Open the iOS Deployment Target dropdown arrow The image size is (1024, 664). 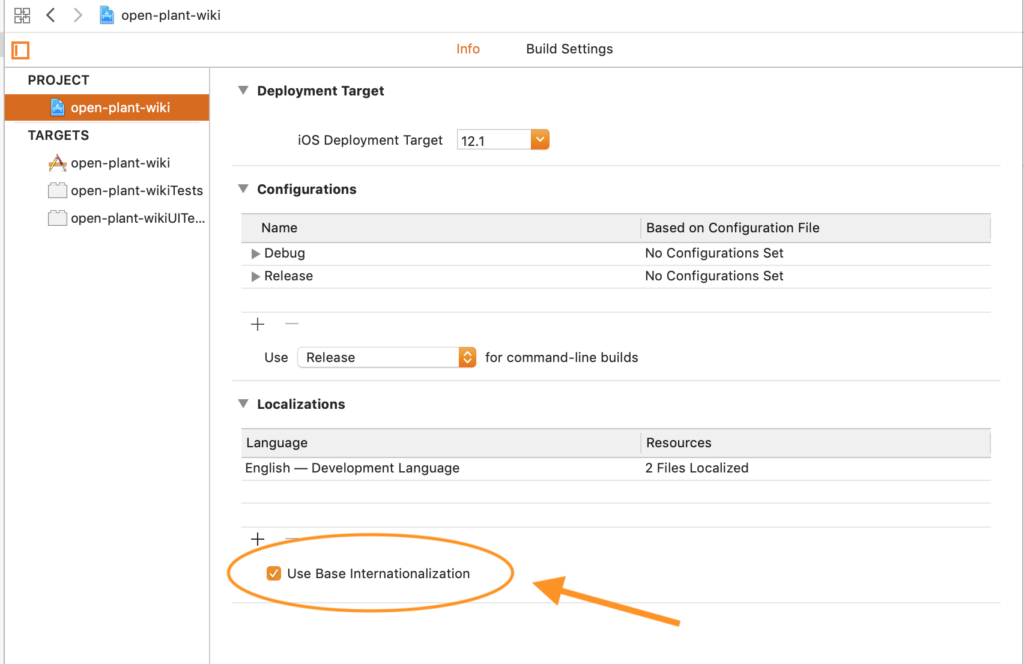click(540, 139)
